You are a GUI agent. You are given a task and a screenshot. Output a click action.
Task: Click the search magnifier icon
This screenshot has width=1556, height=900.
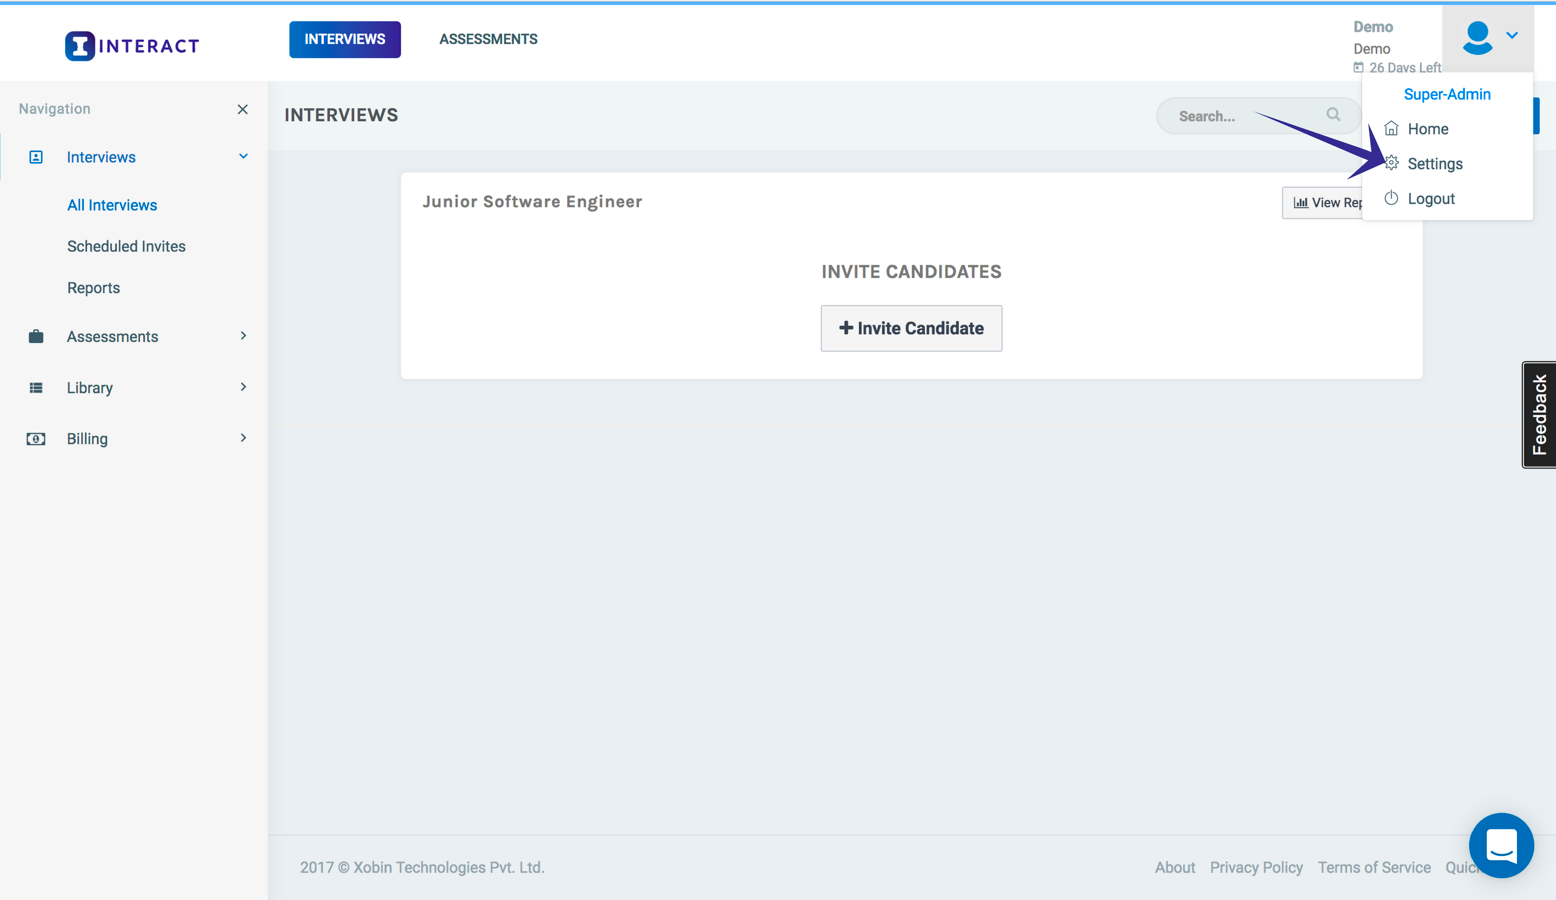click(1333, 115)
